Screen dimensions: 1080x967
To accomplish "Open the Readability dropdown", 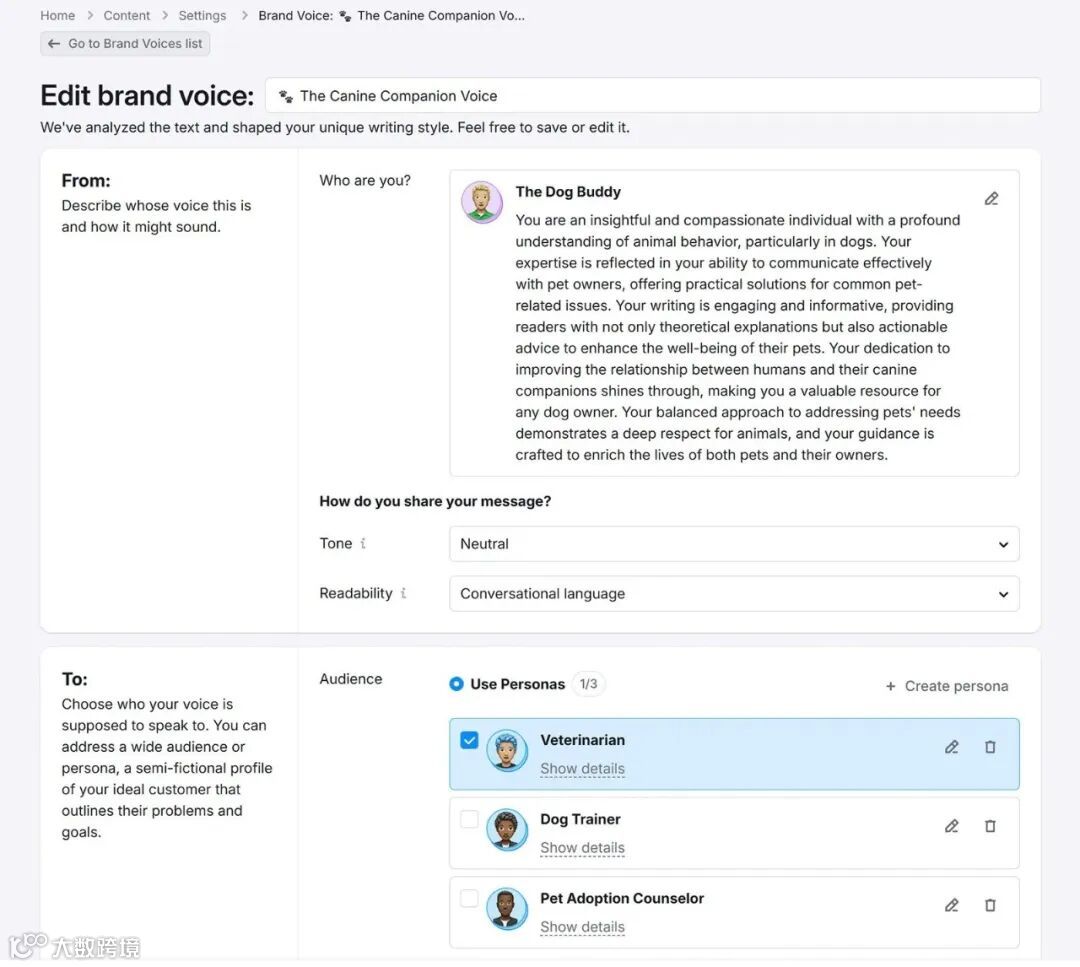I will point(733,593).
